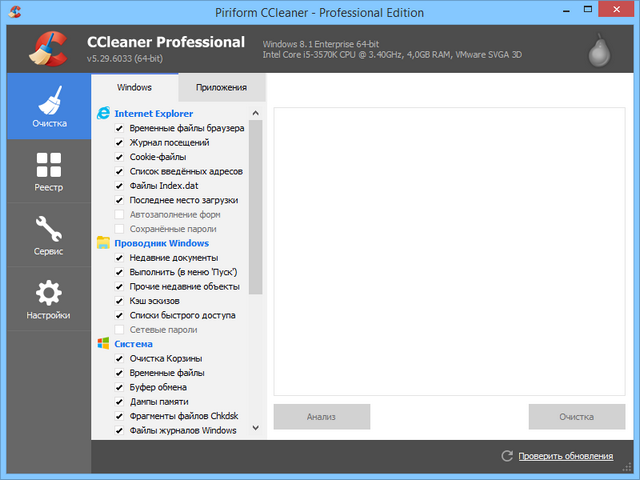Open the Настройки options section

coord(49,299)
